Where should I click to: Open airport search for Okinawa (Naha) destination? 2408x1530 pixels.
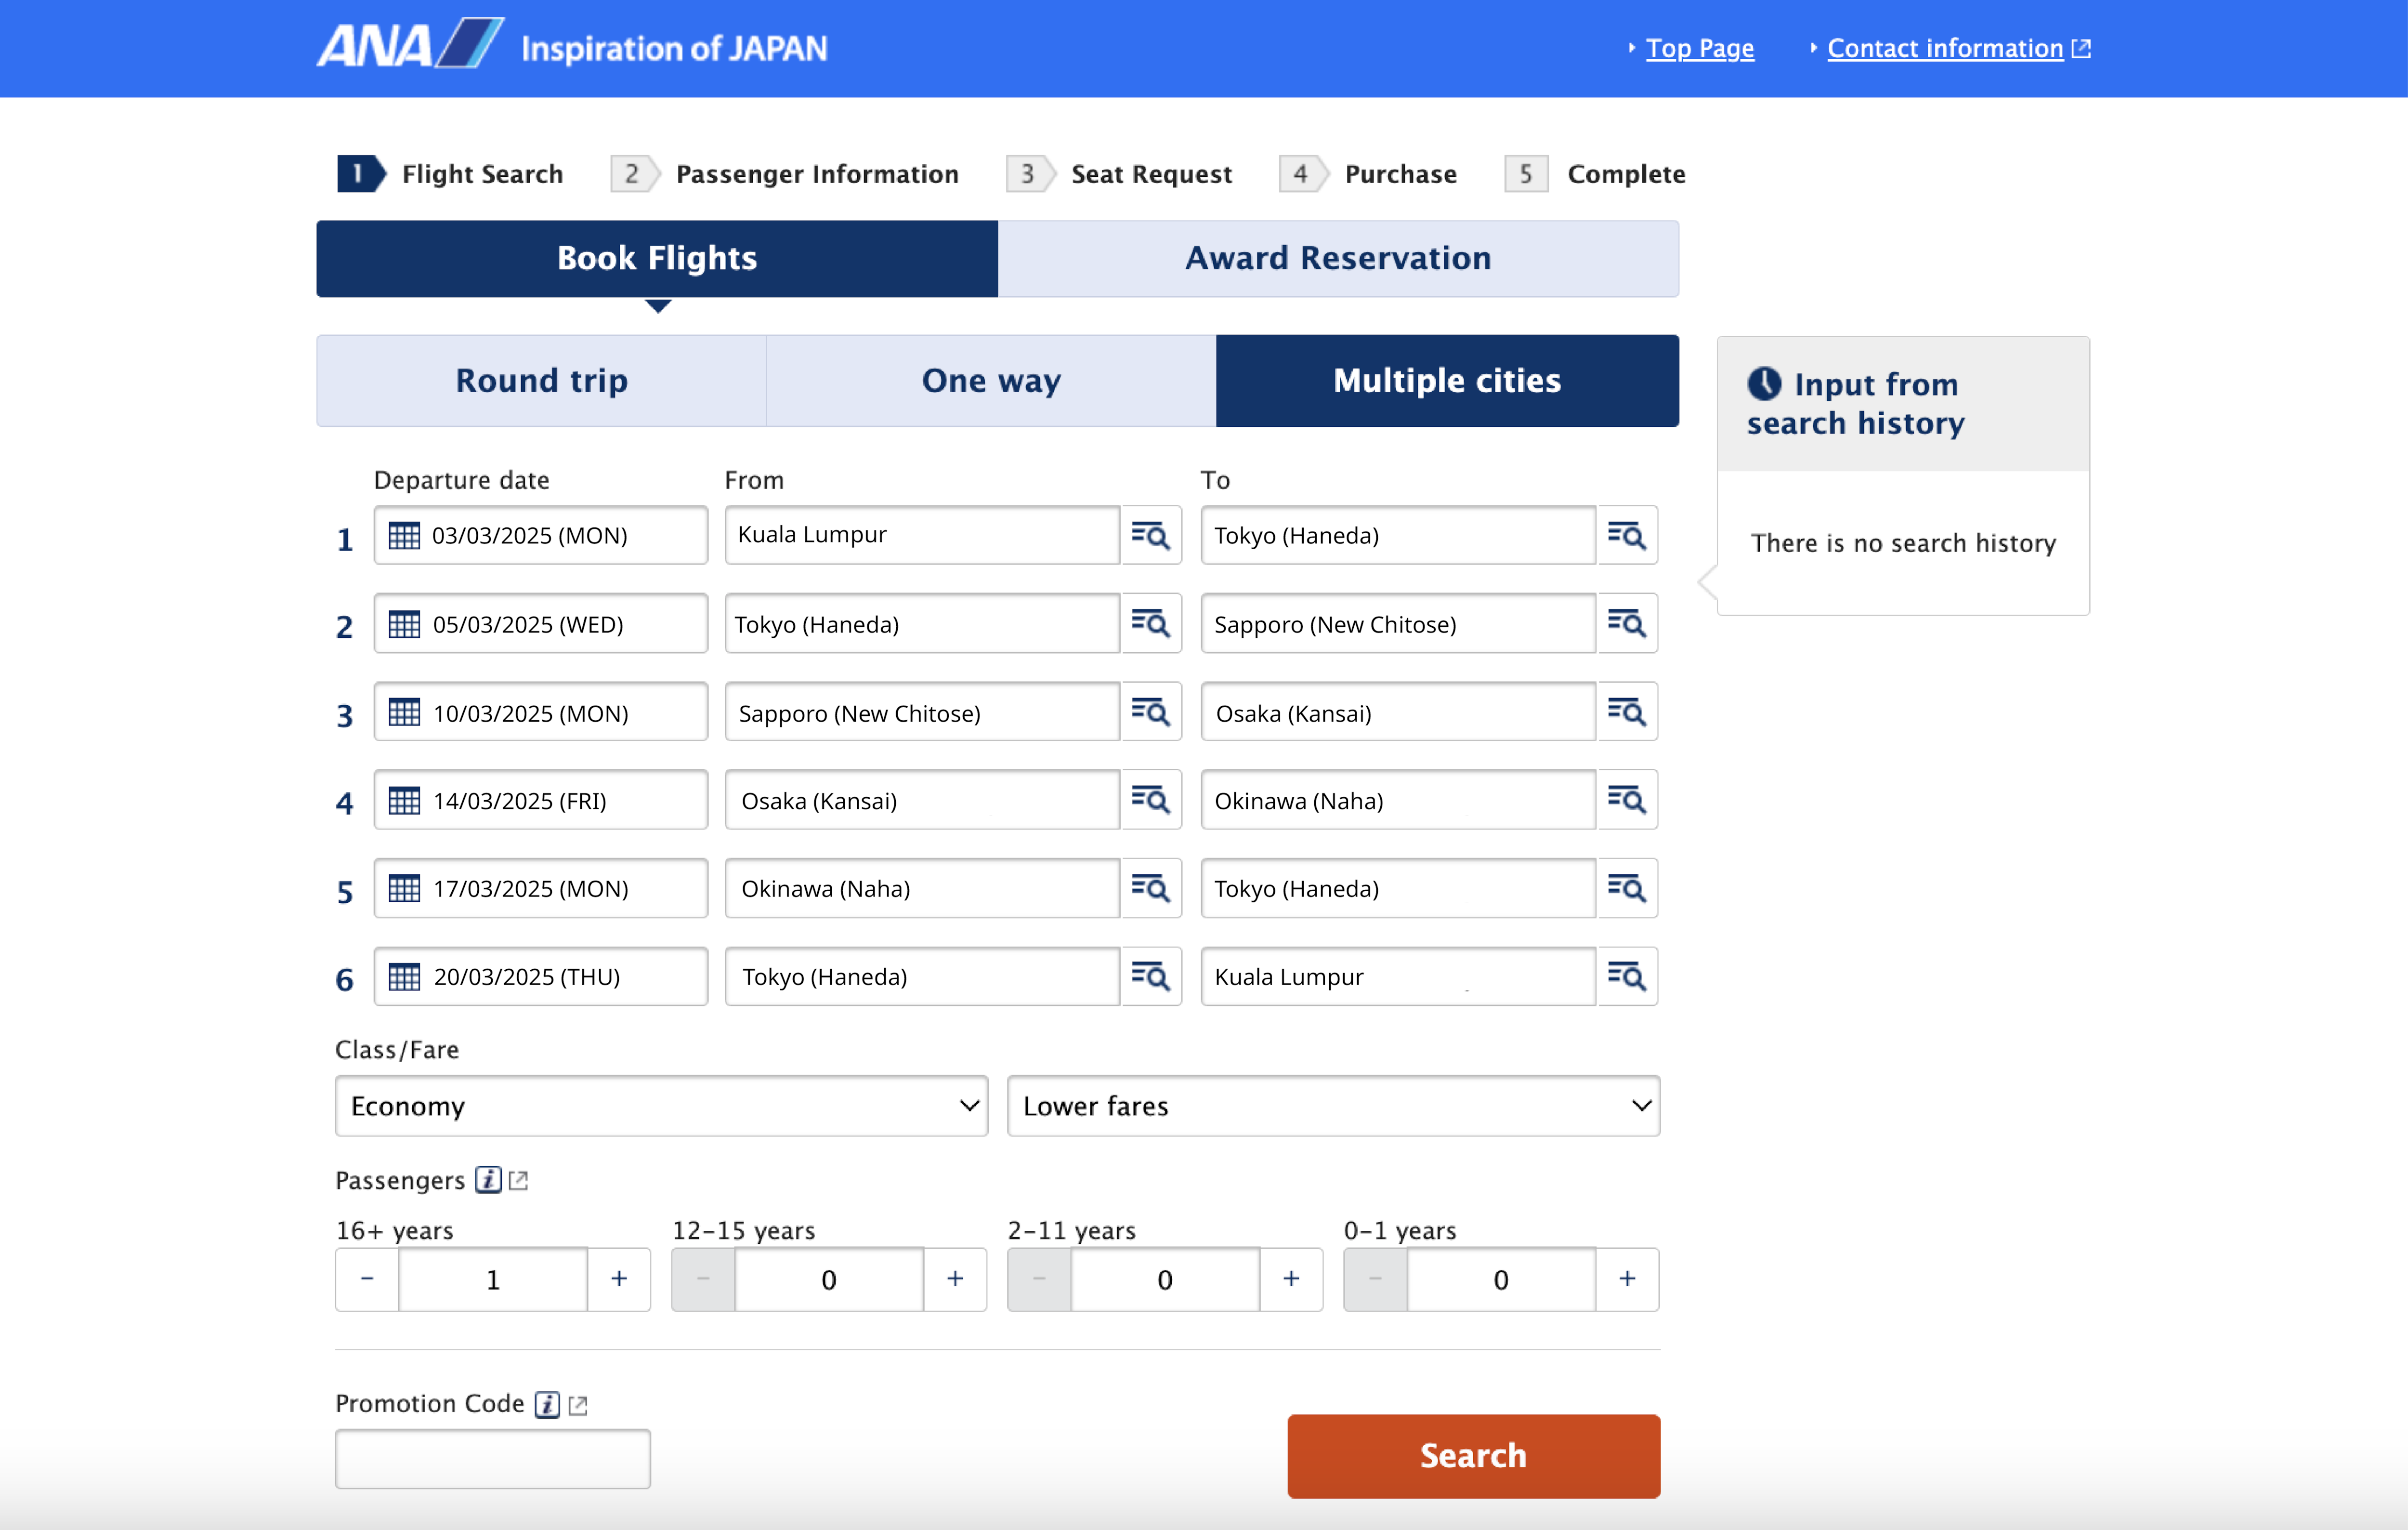pyautogui.click(x=1627, y=800)
